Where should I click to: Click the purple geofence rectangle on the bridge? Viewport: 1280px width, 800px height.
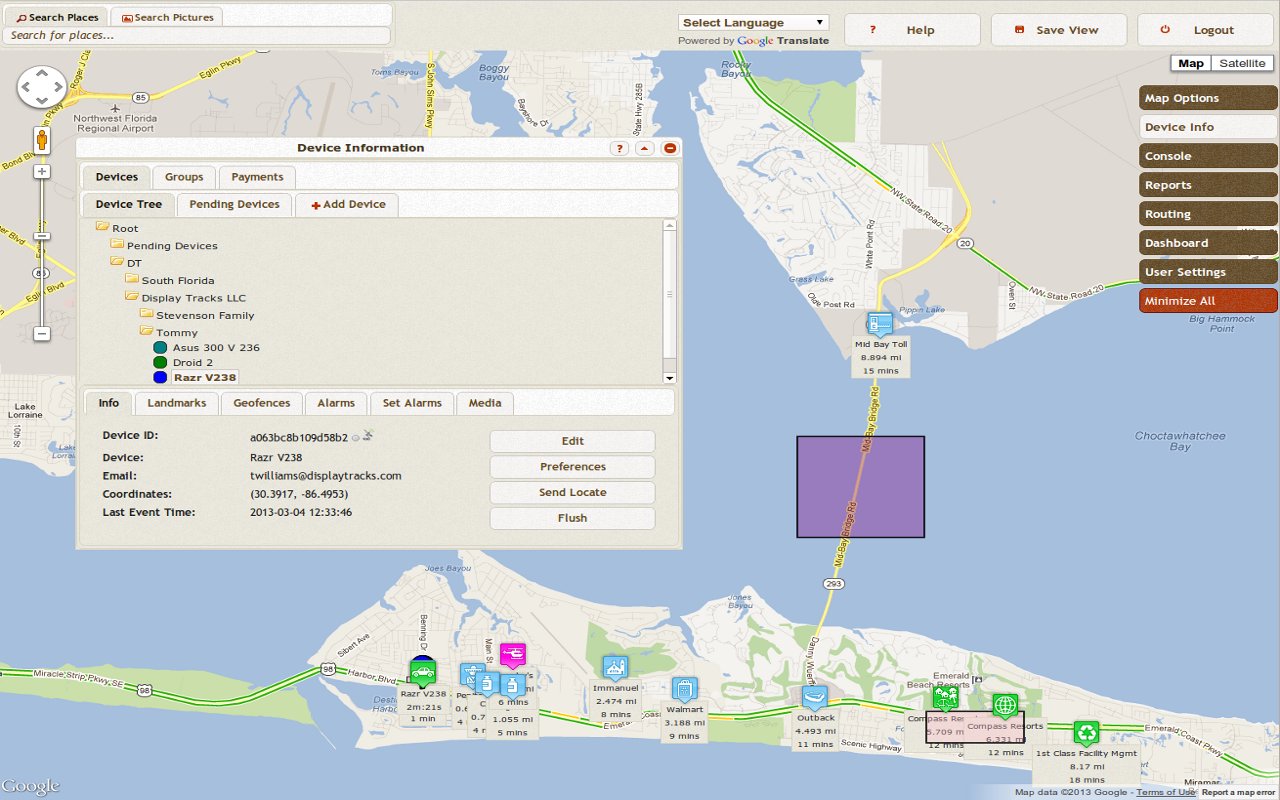tap(860, 487)
